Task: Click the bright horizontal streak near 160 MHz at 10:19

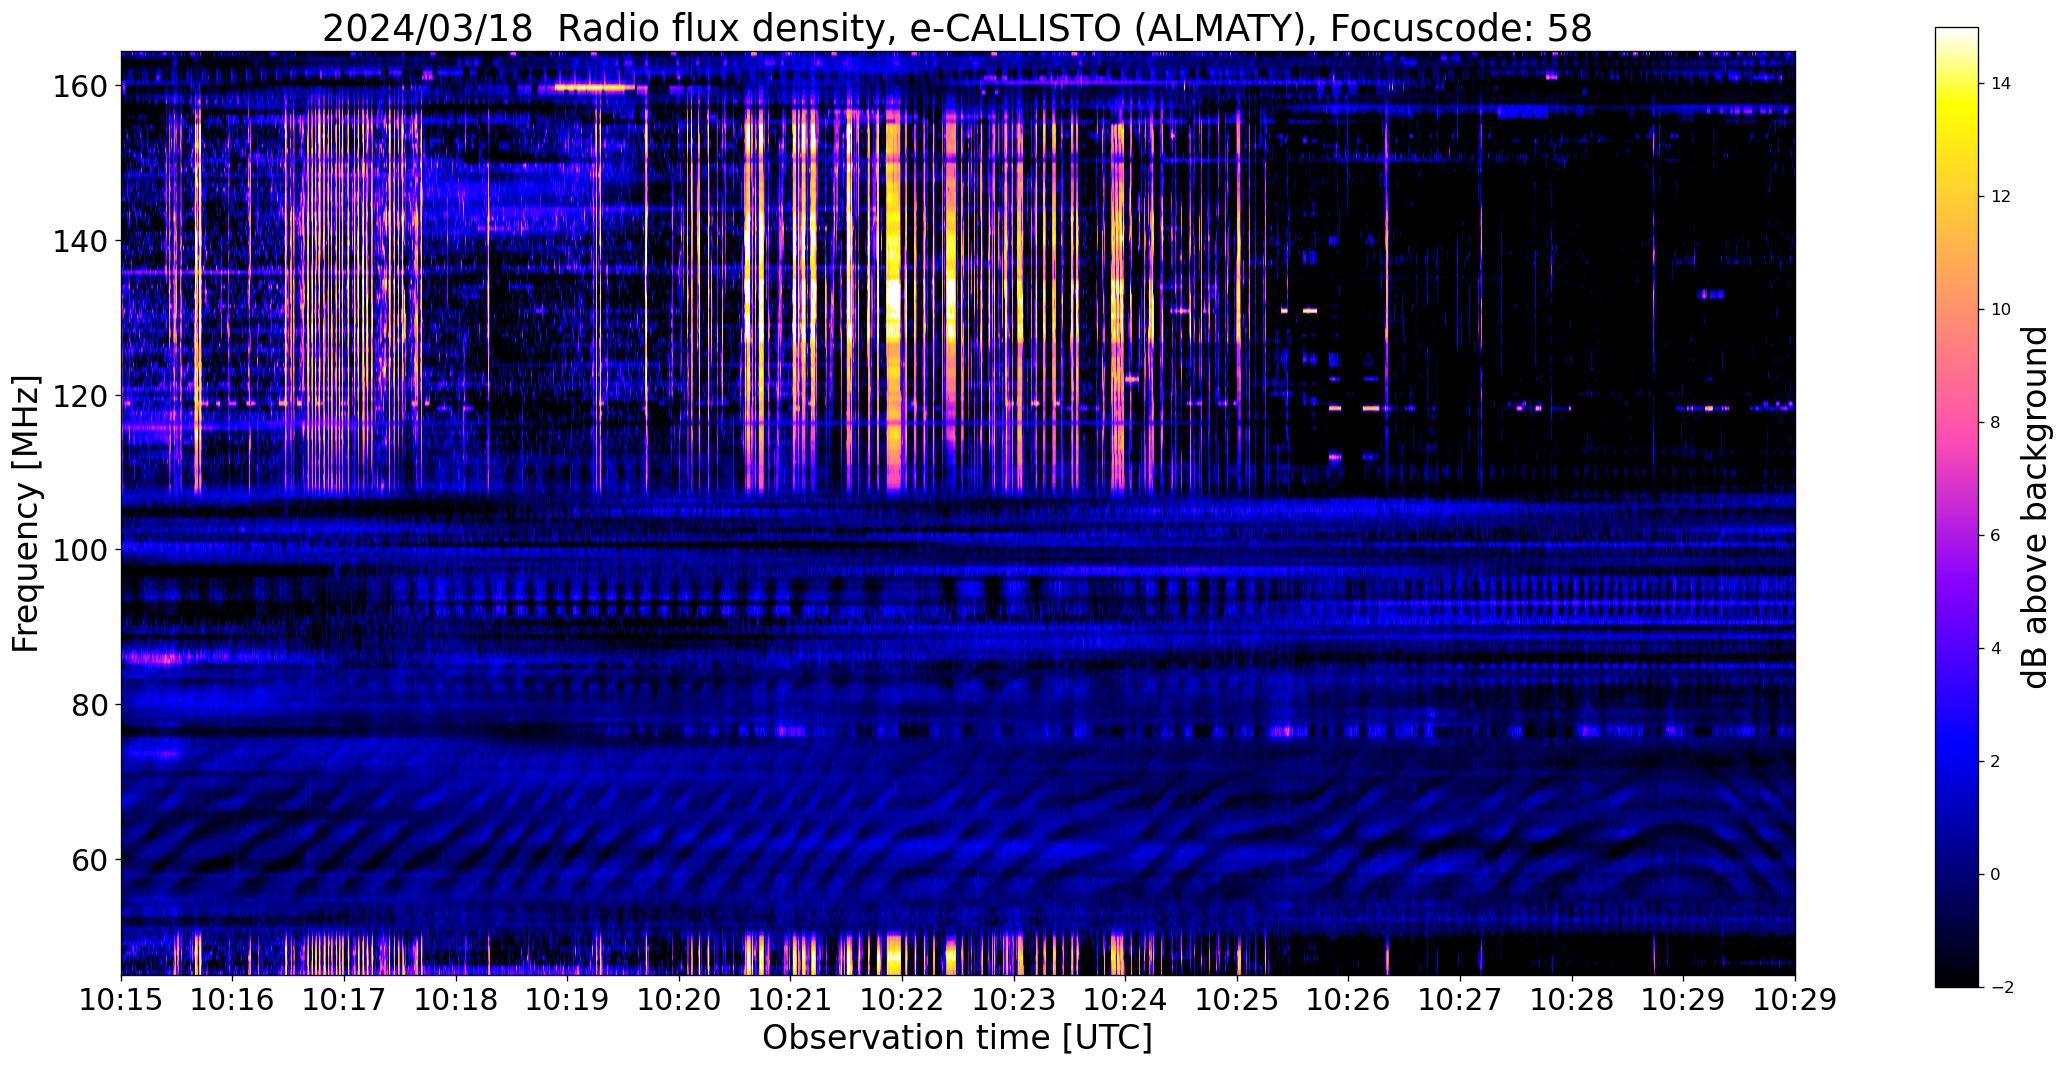Action: 594,88
